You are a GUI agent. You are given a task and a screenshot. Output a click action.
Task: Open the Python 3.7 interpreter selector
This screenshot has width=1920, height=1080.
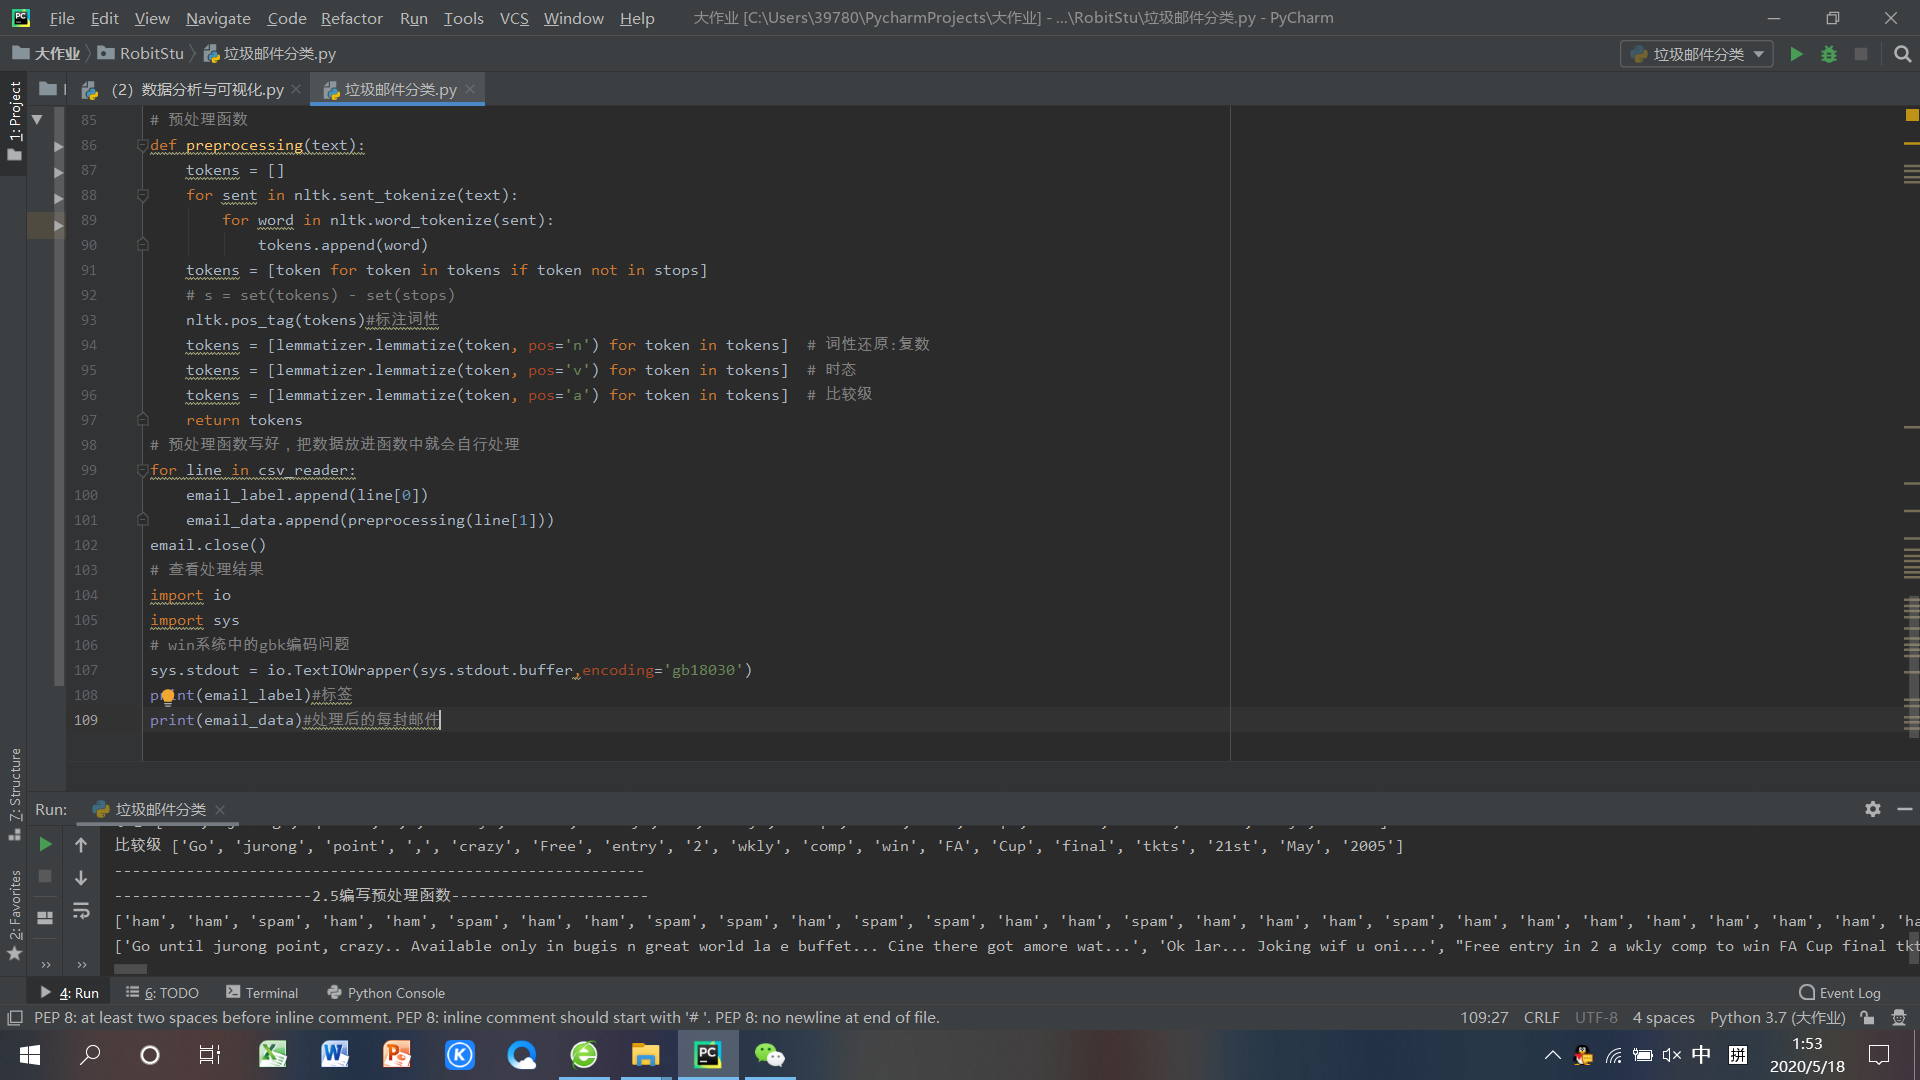1777,1018
